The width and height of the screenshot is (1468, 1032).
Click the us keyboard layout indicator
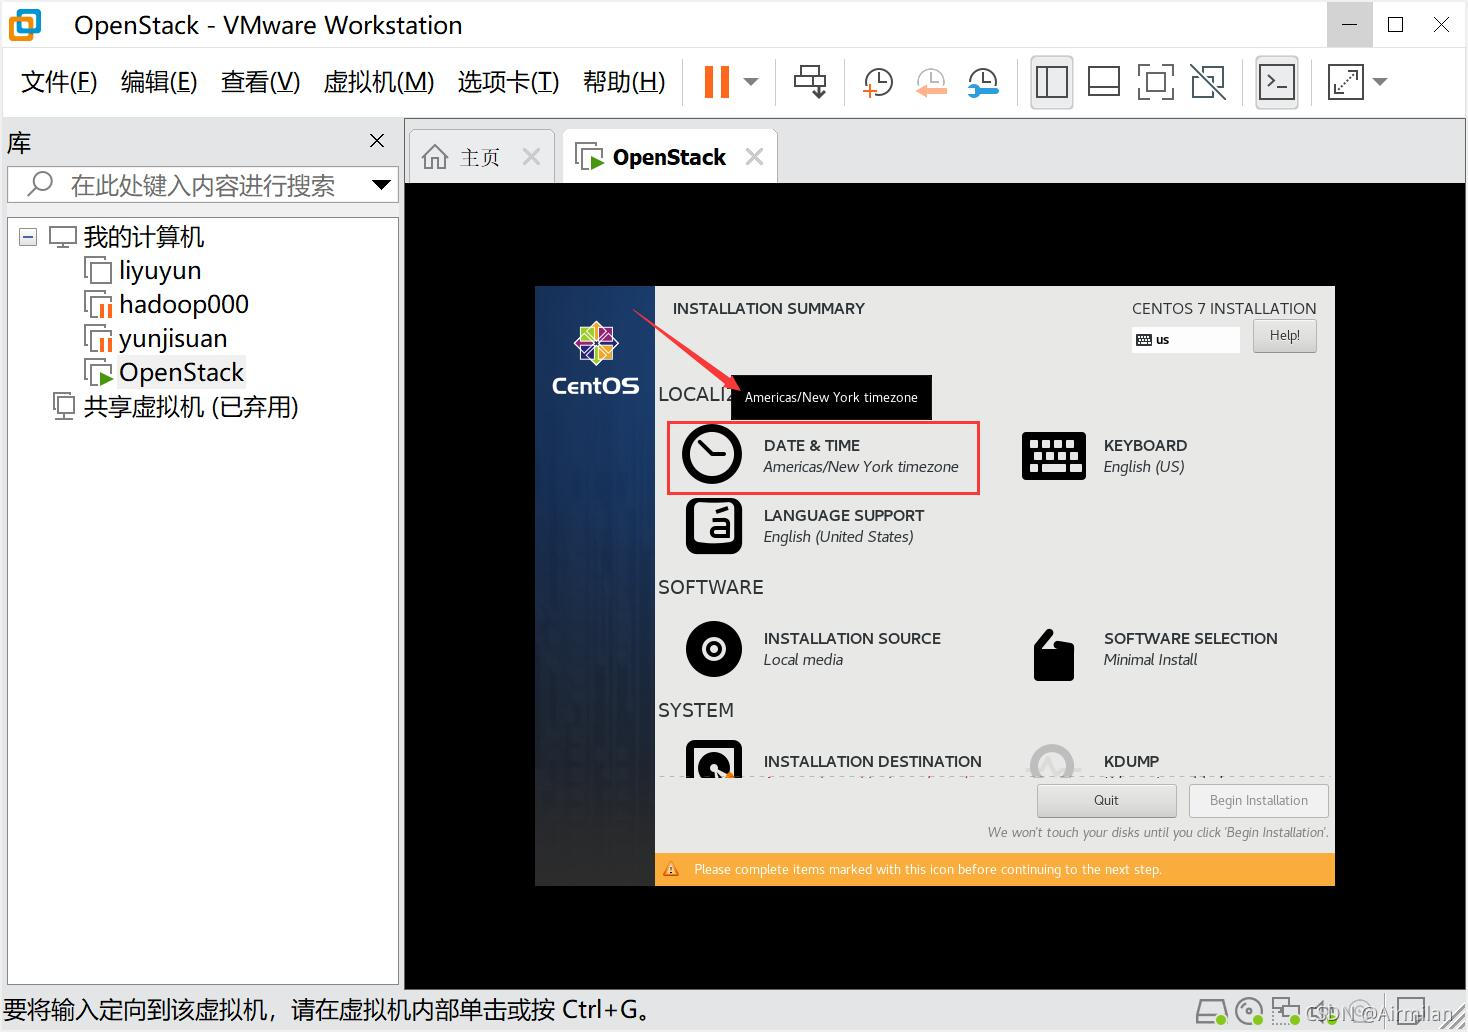pyautogui.click(x=1186, y=340)
